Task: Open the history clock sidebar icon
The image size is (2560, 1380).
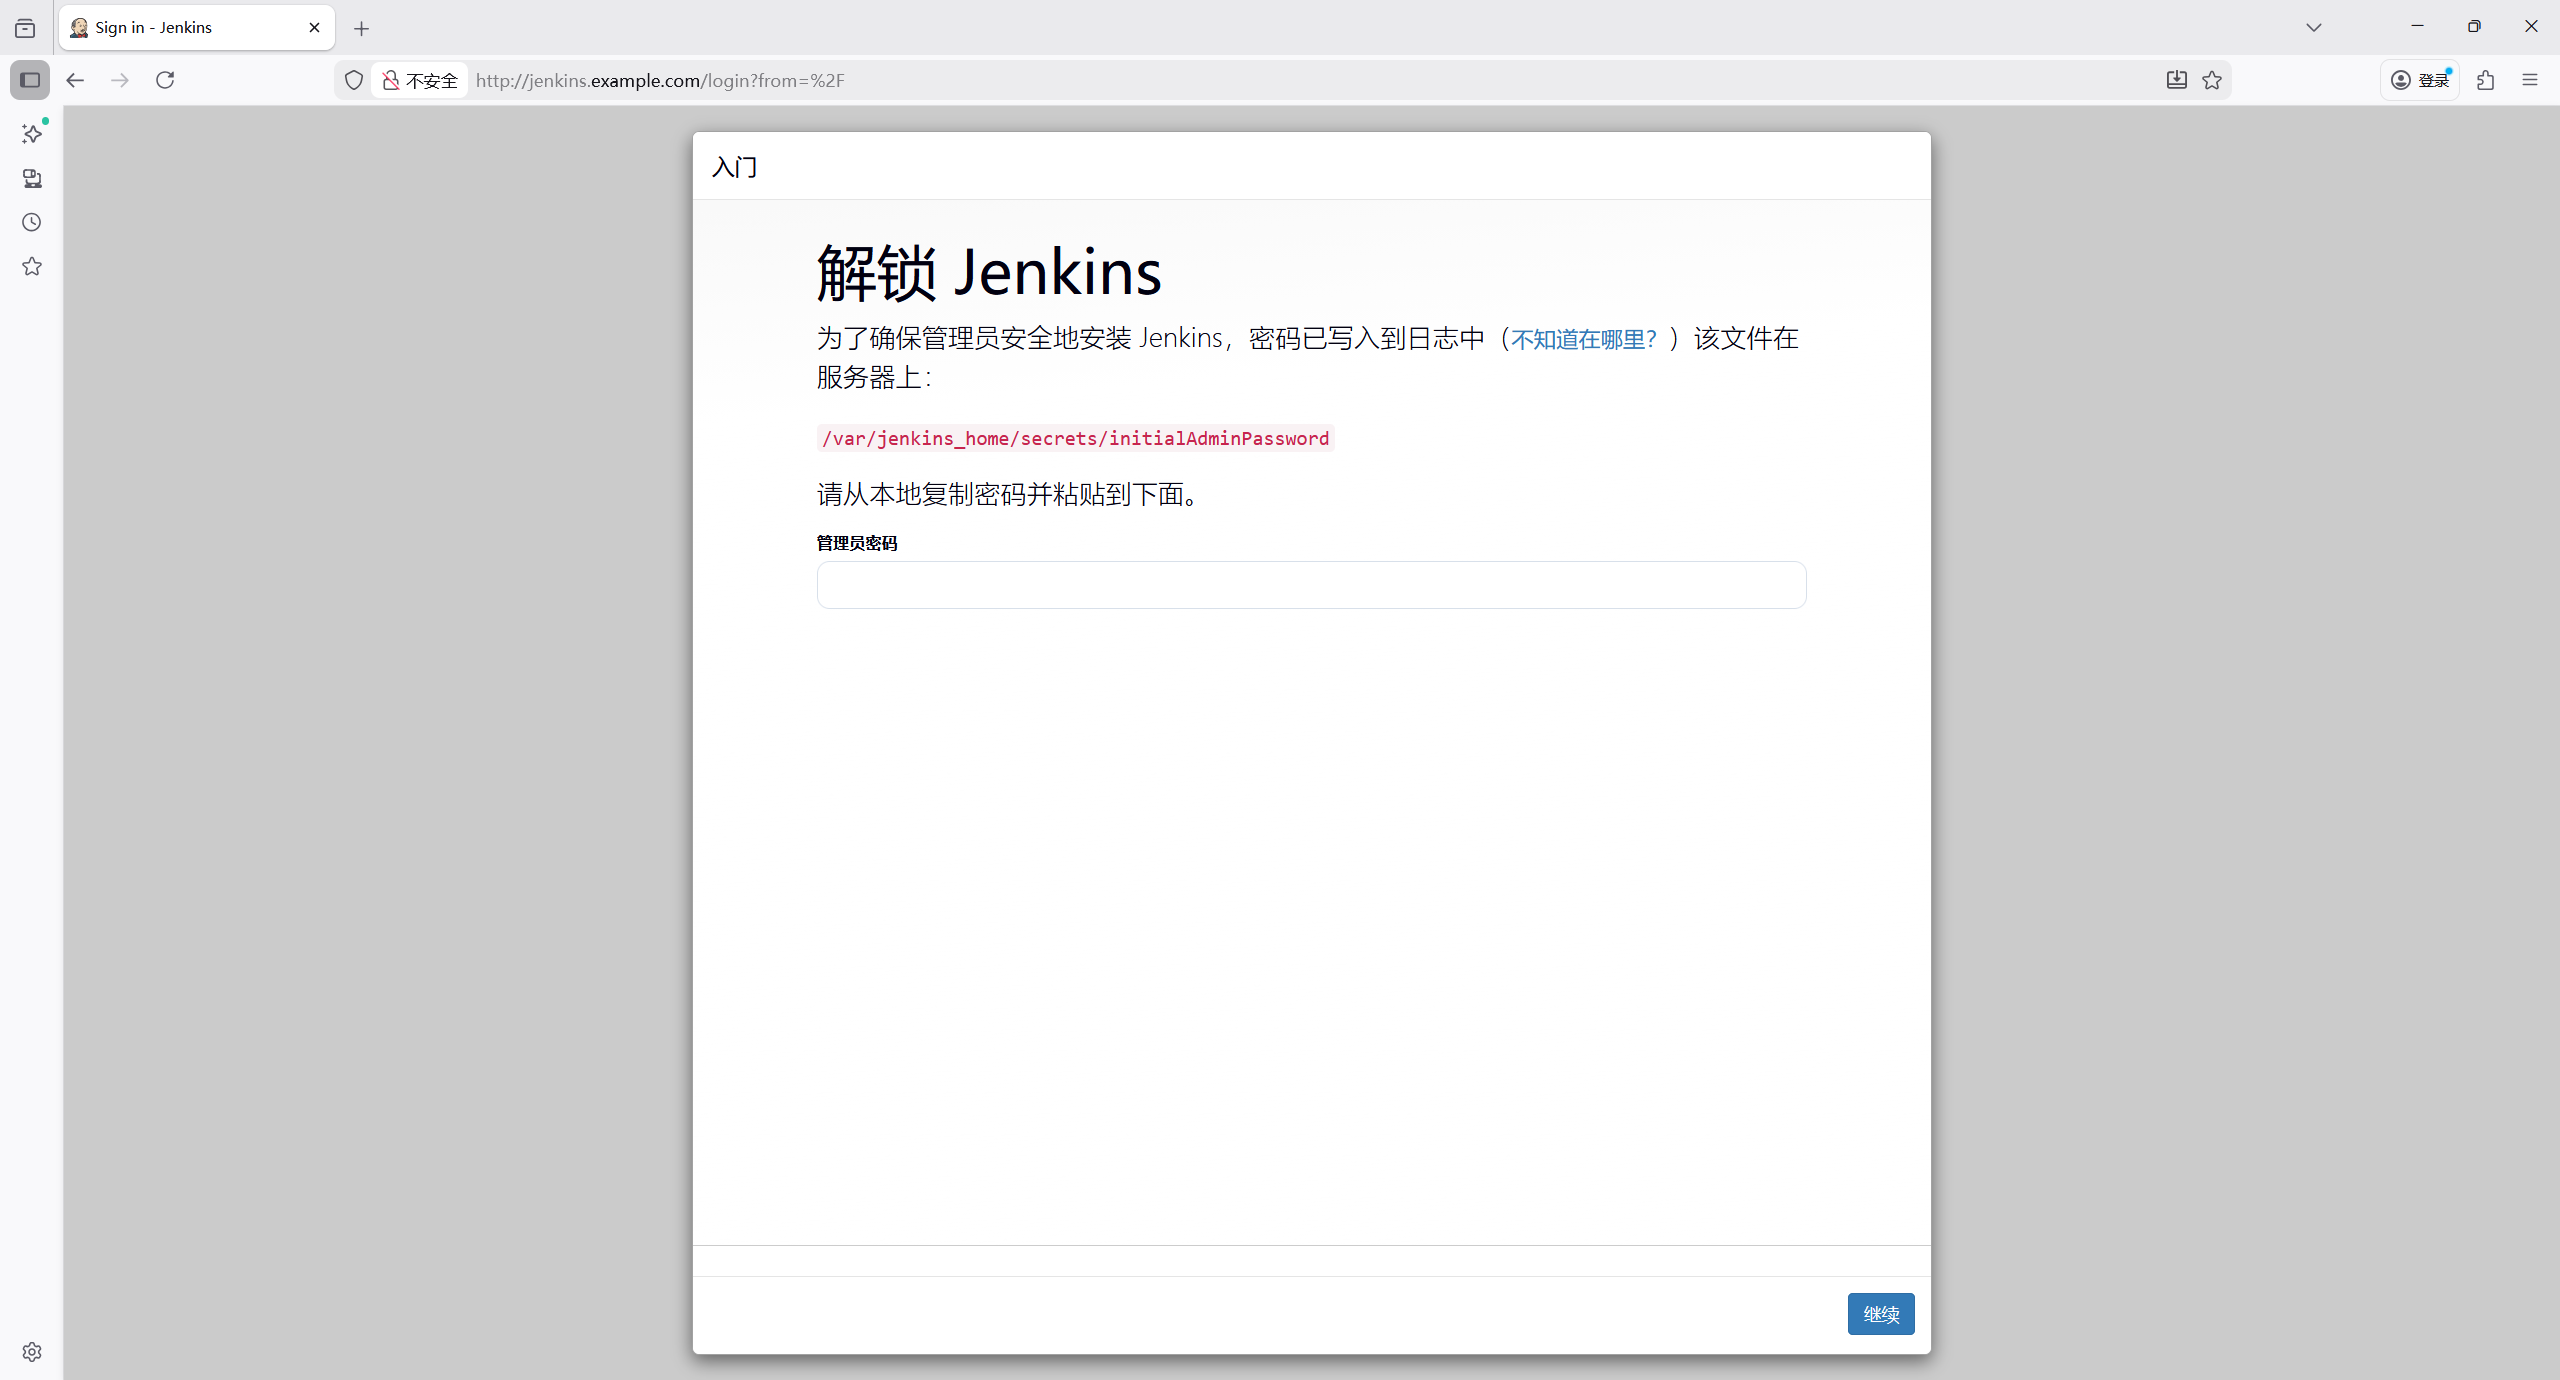Action: tap(32, 222)
